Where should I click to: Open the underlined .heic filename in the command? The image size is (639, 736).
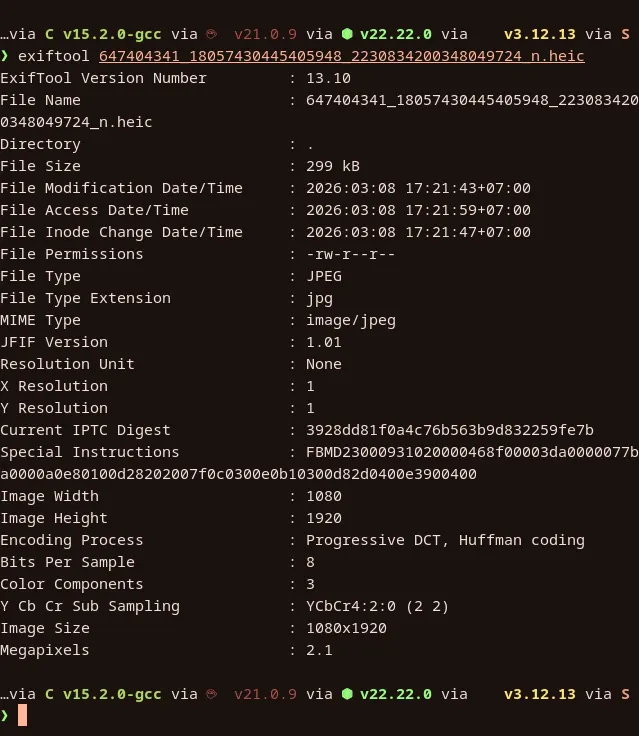341,56
